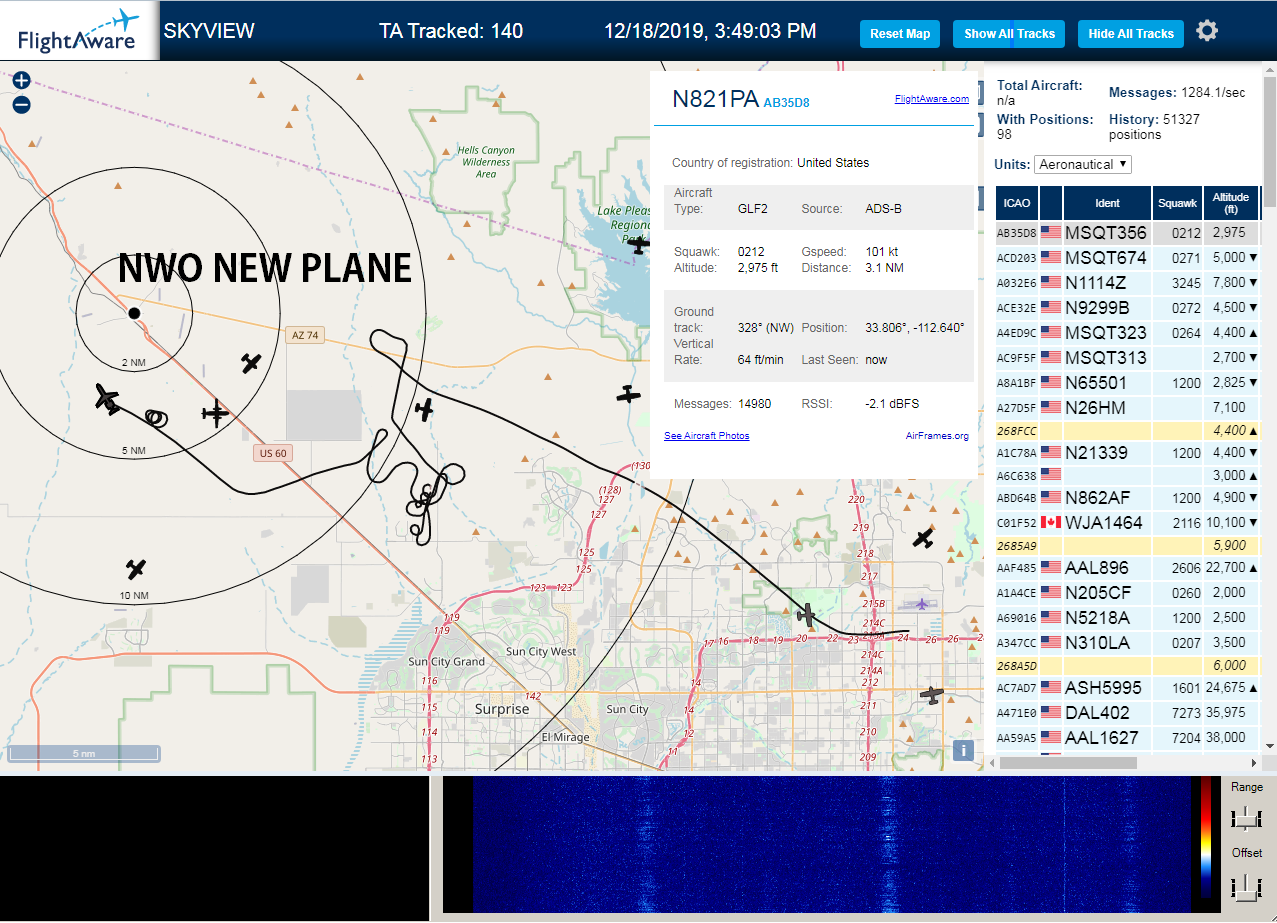Select aircraft icon over Lake Pleasant
Screen dimensions: 1277x923
click(640, 244)
